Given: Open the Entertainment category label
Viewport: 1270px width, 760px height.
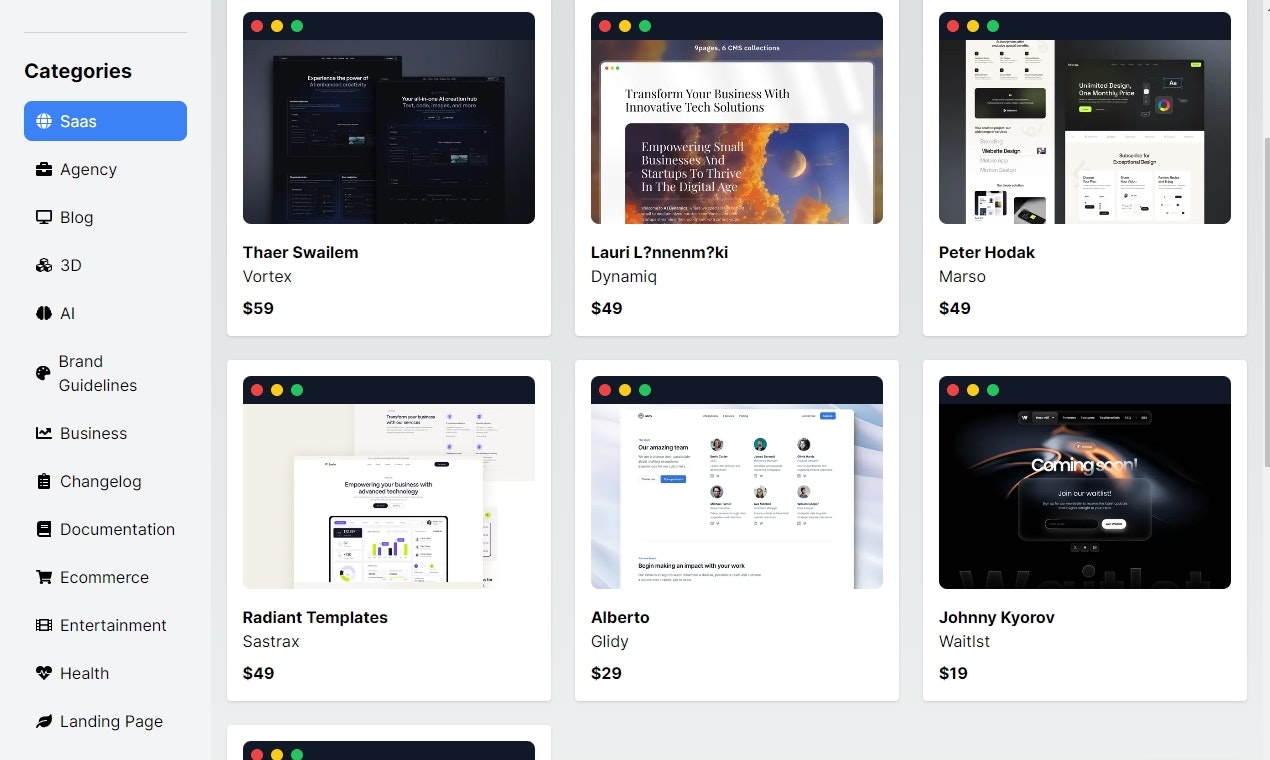Looking at the screenshot, I should pos(113,625).
